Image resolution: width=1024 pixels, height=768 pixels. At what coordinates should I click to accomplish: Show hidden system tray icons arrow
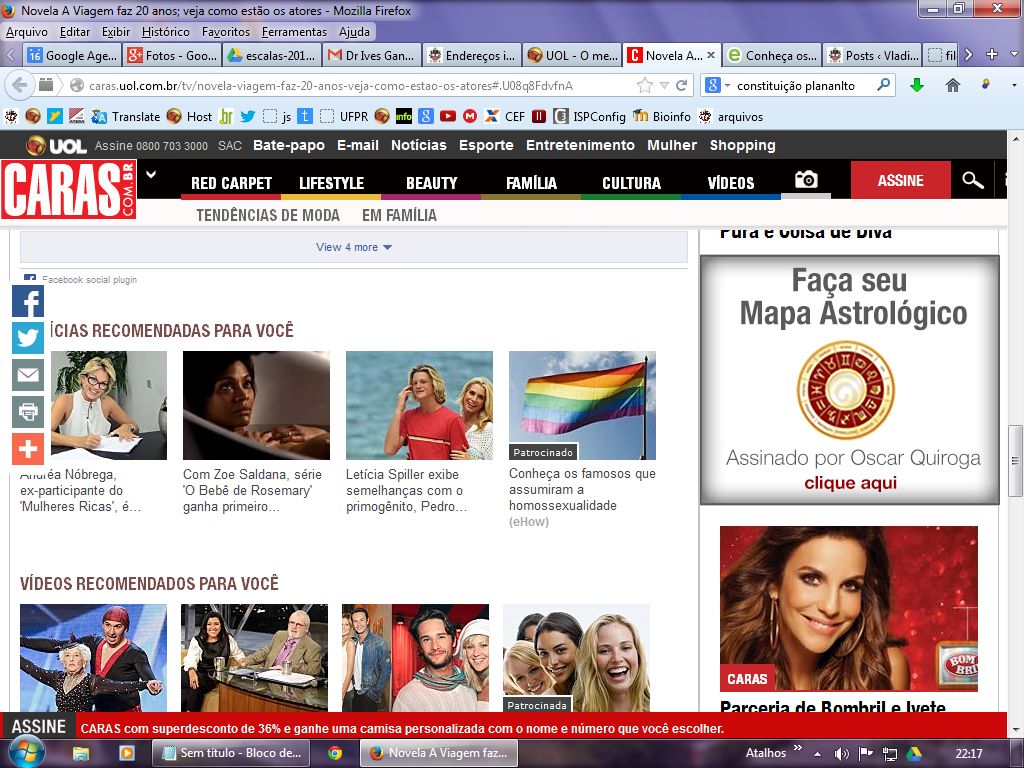coord(817,754)
